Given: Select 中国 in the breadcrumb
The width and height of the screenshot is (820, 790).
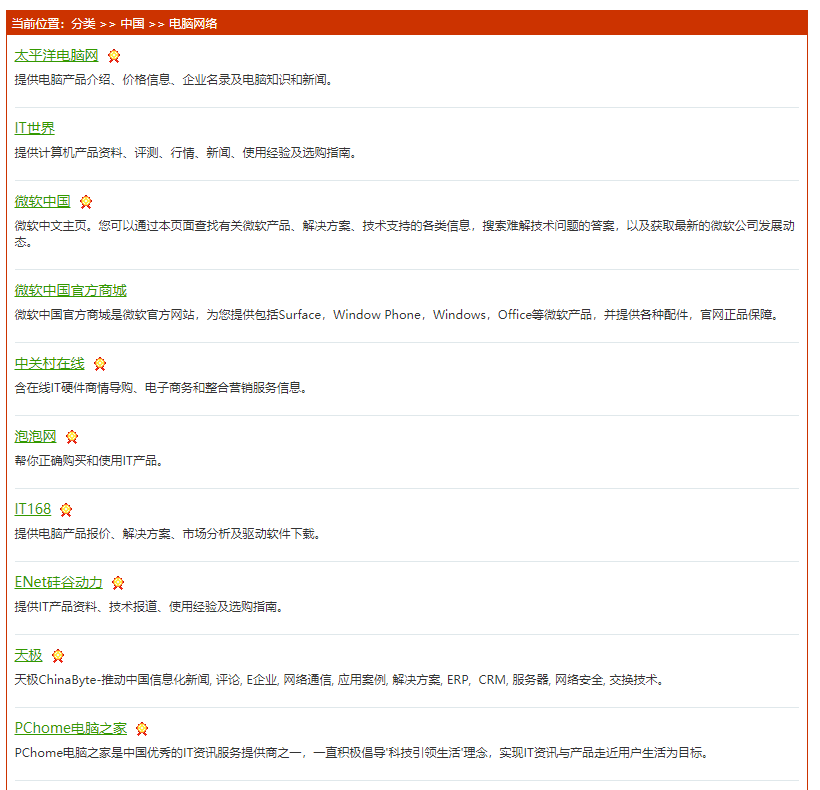Looking at the screenshot, I should tap(132, 24).
